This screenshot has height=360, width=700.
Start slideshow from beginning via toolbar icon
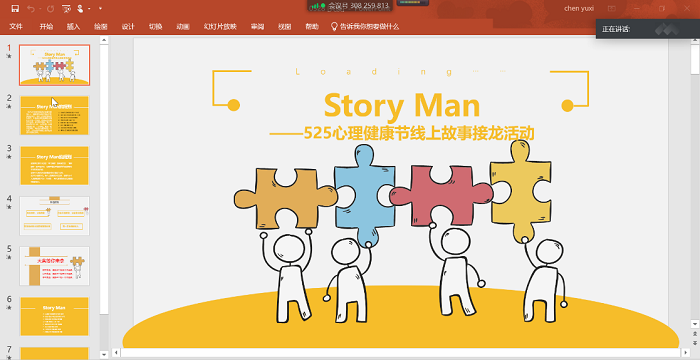pos(66,8)
